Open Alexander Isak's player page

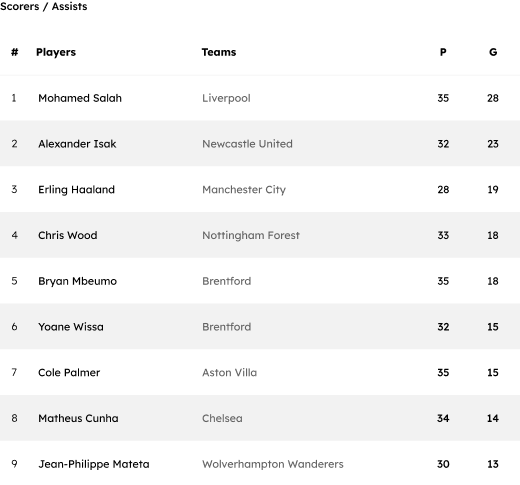point(77,144)
